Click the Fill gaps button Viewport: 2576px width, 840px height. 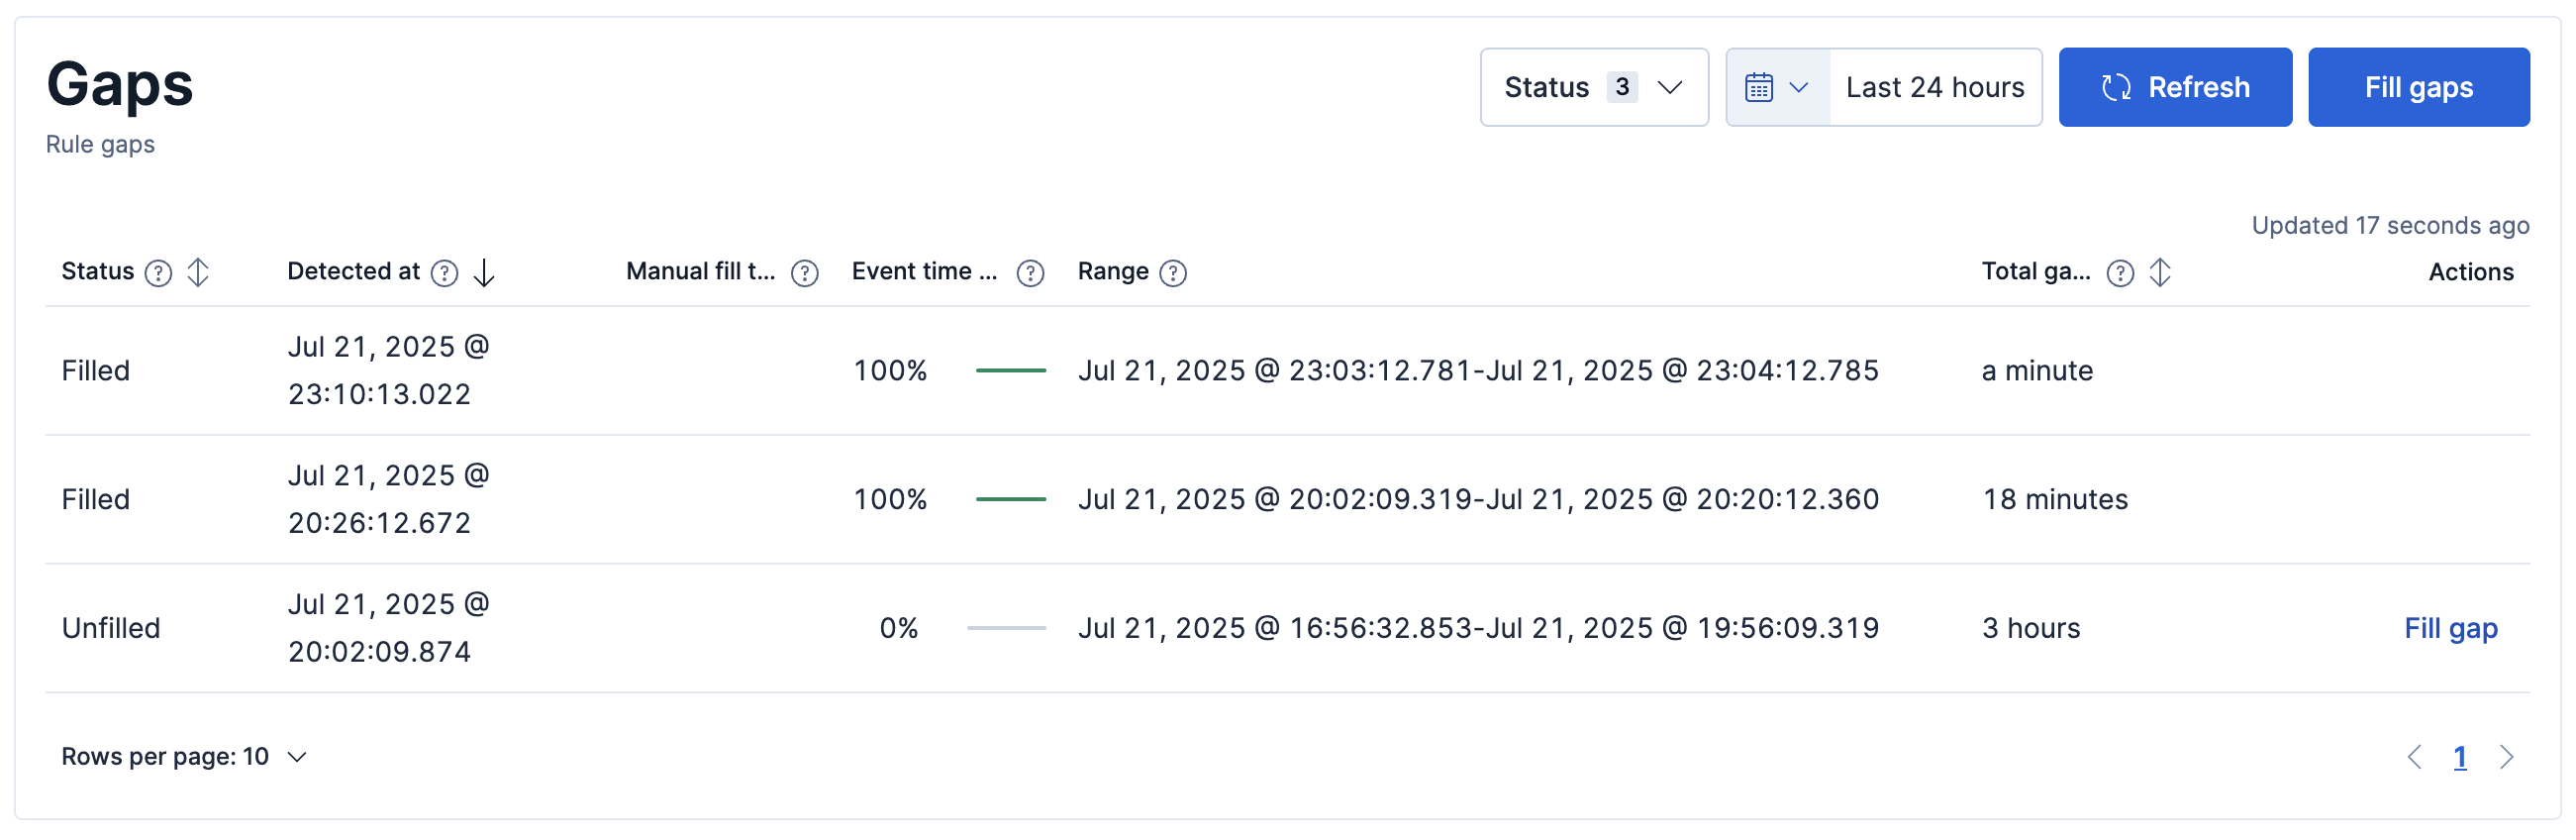[x=2417, y=88]
